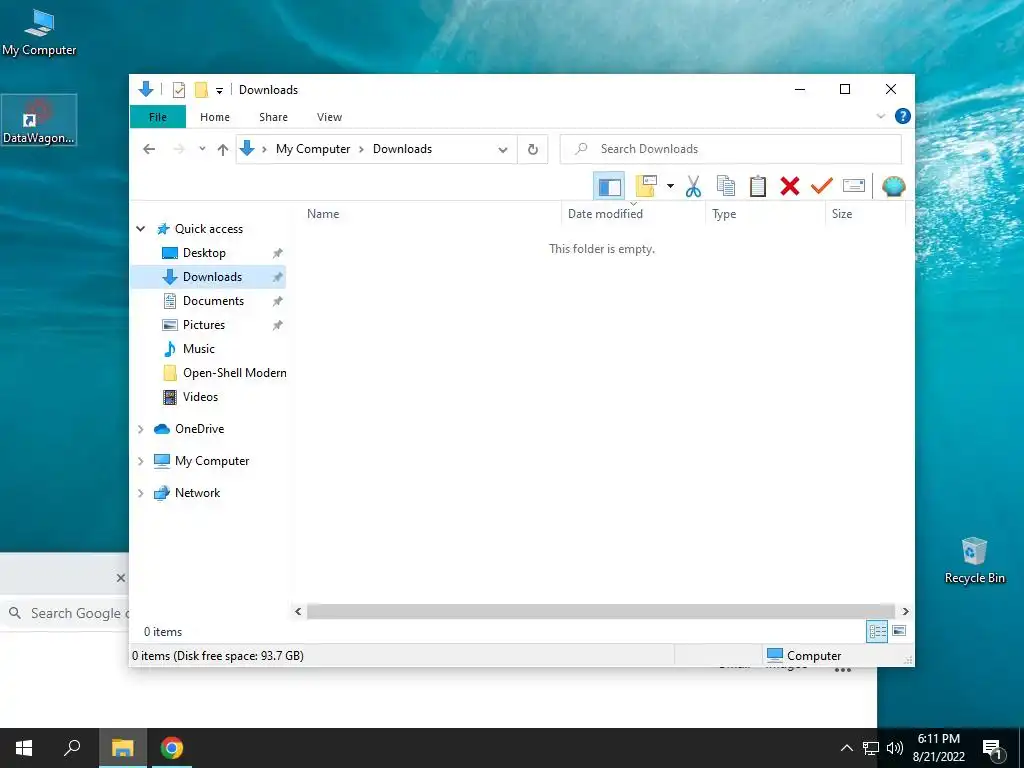
Task: Click the taskbar search magnifier
Action: coord(72,748)
